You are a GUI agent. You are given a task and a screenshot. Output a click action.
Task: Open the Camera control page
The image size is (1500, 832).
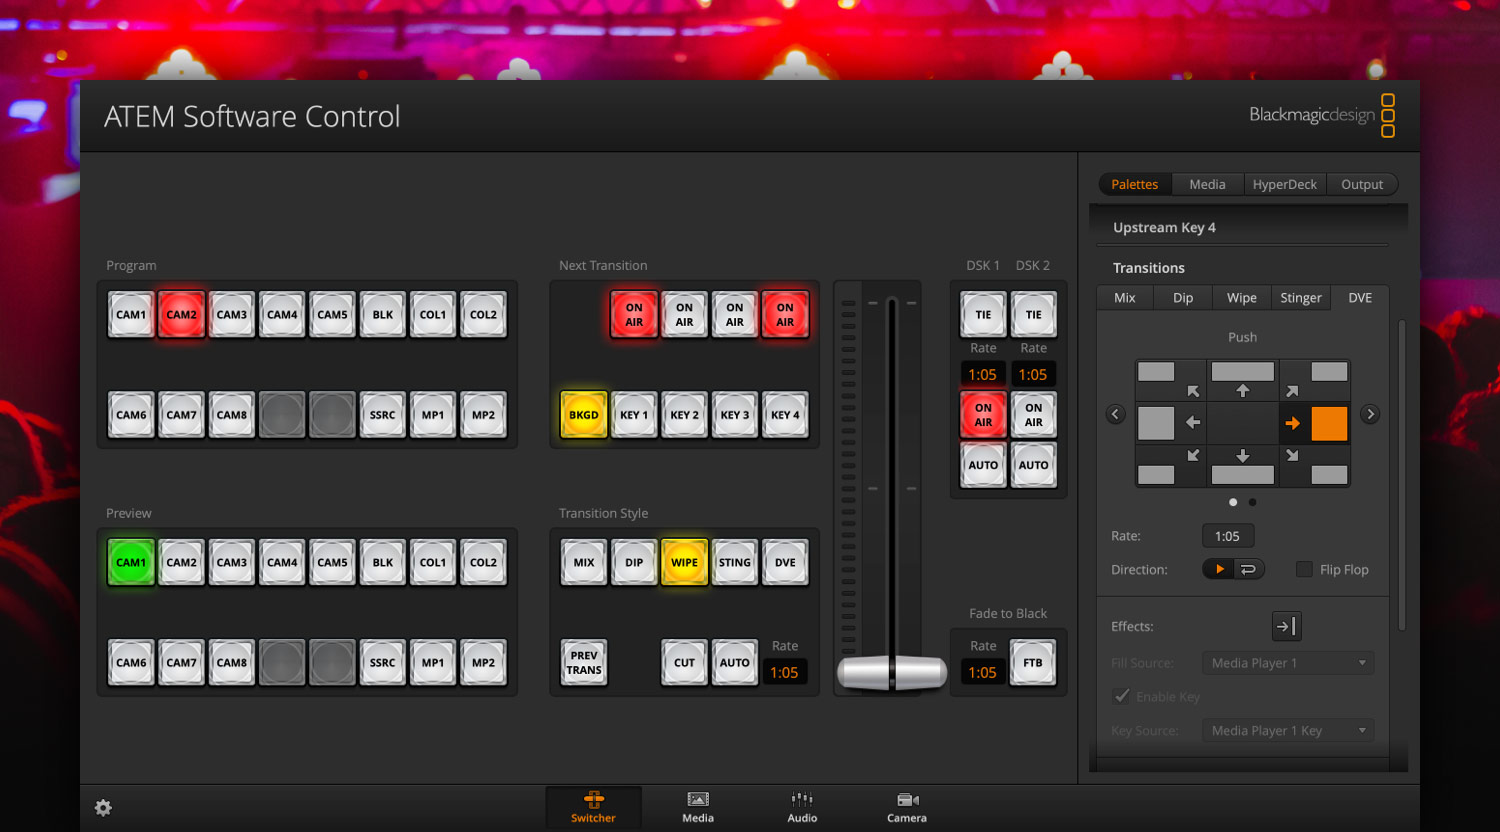coord(906,806)
